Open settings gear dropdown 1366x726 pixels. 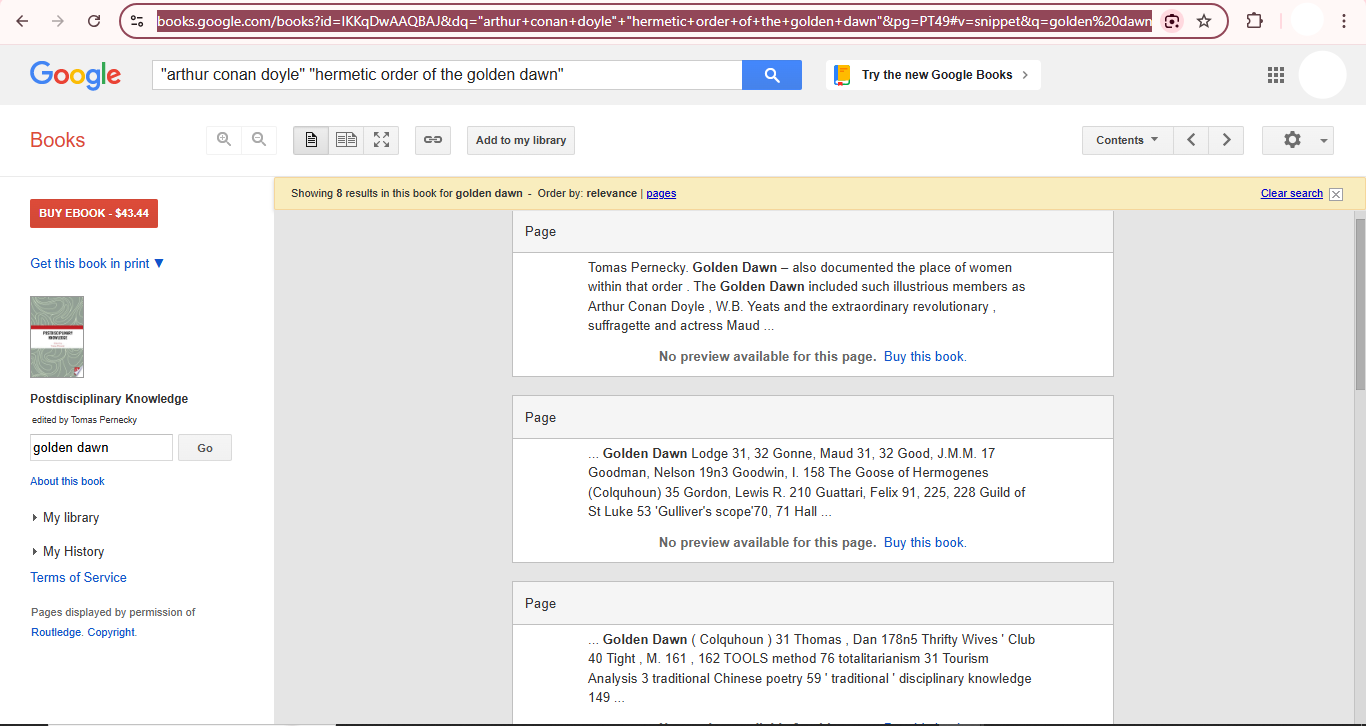pos(1298,140)
